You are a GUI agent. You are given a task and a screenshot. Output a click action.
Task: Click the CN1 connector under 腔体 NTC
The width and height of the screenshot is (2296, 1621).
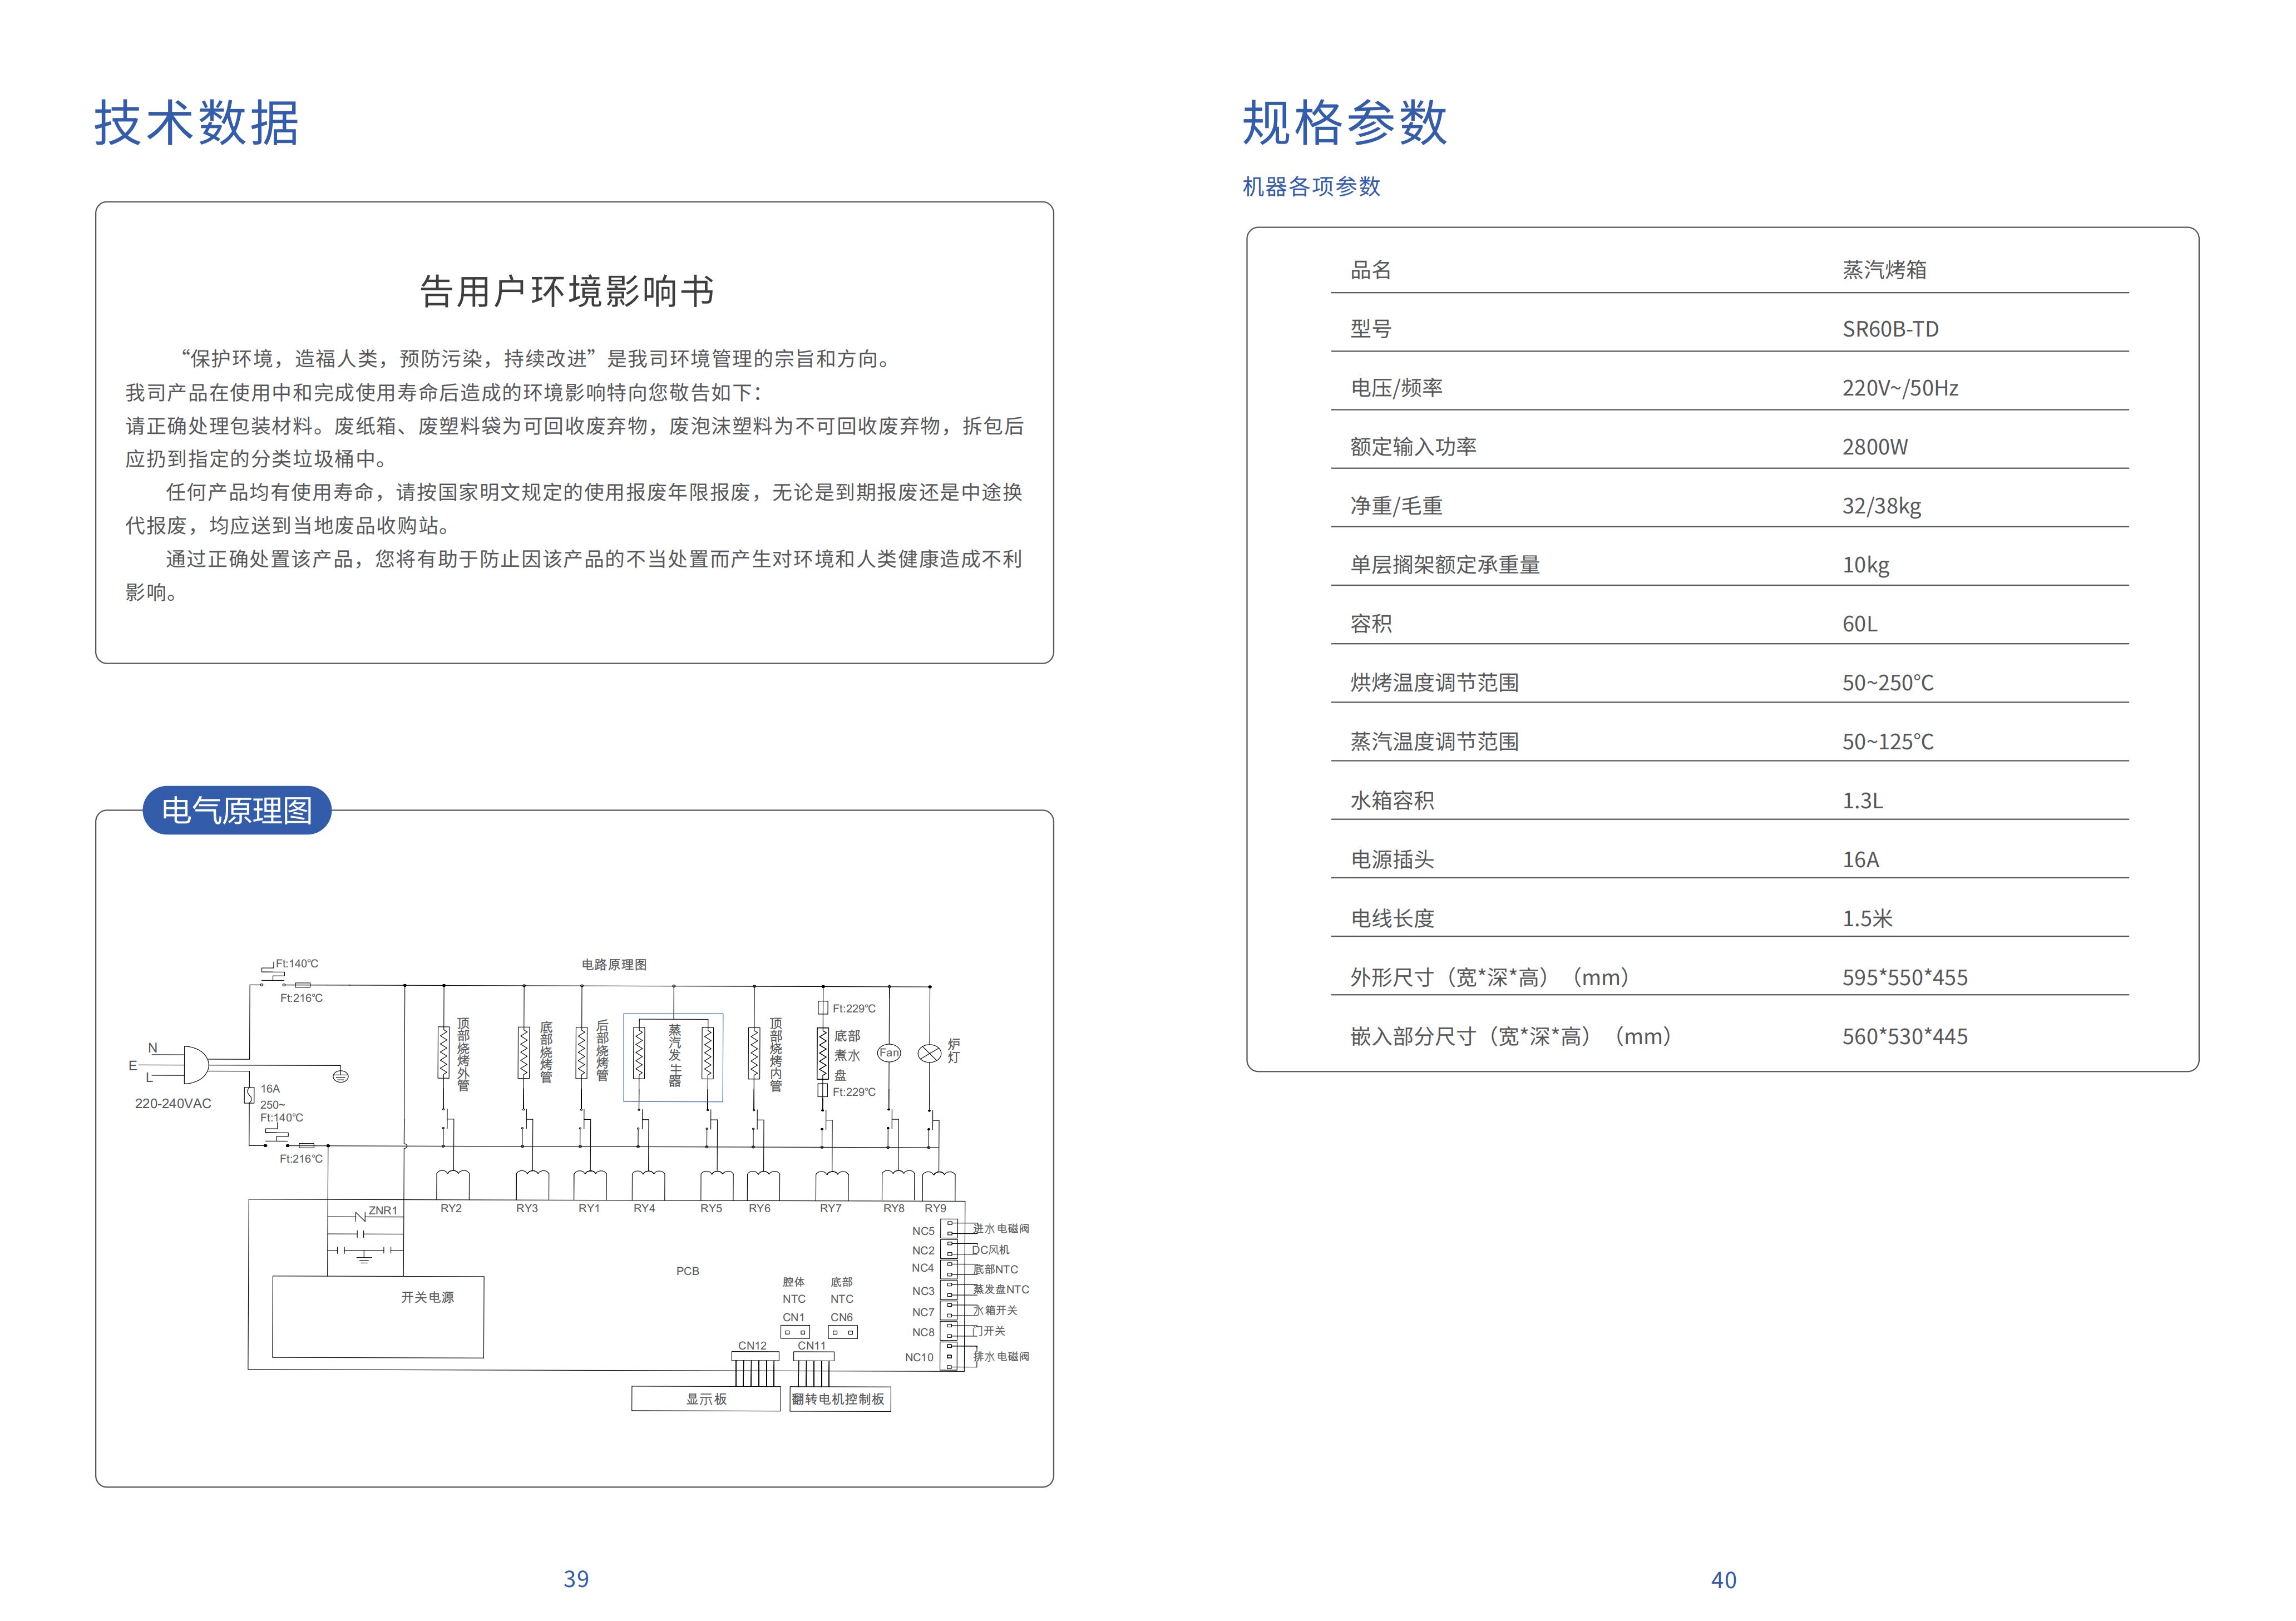[795, 1332]
